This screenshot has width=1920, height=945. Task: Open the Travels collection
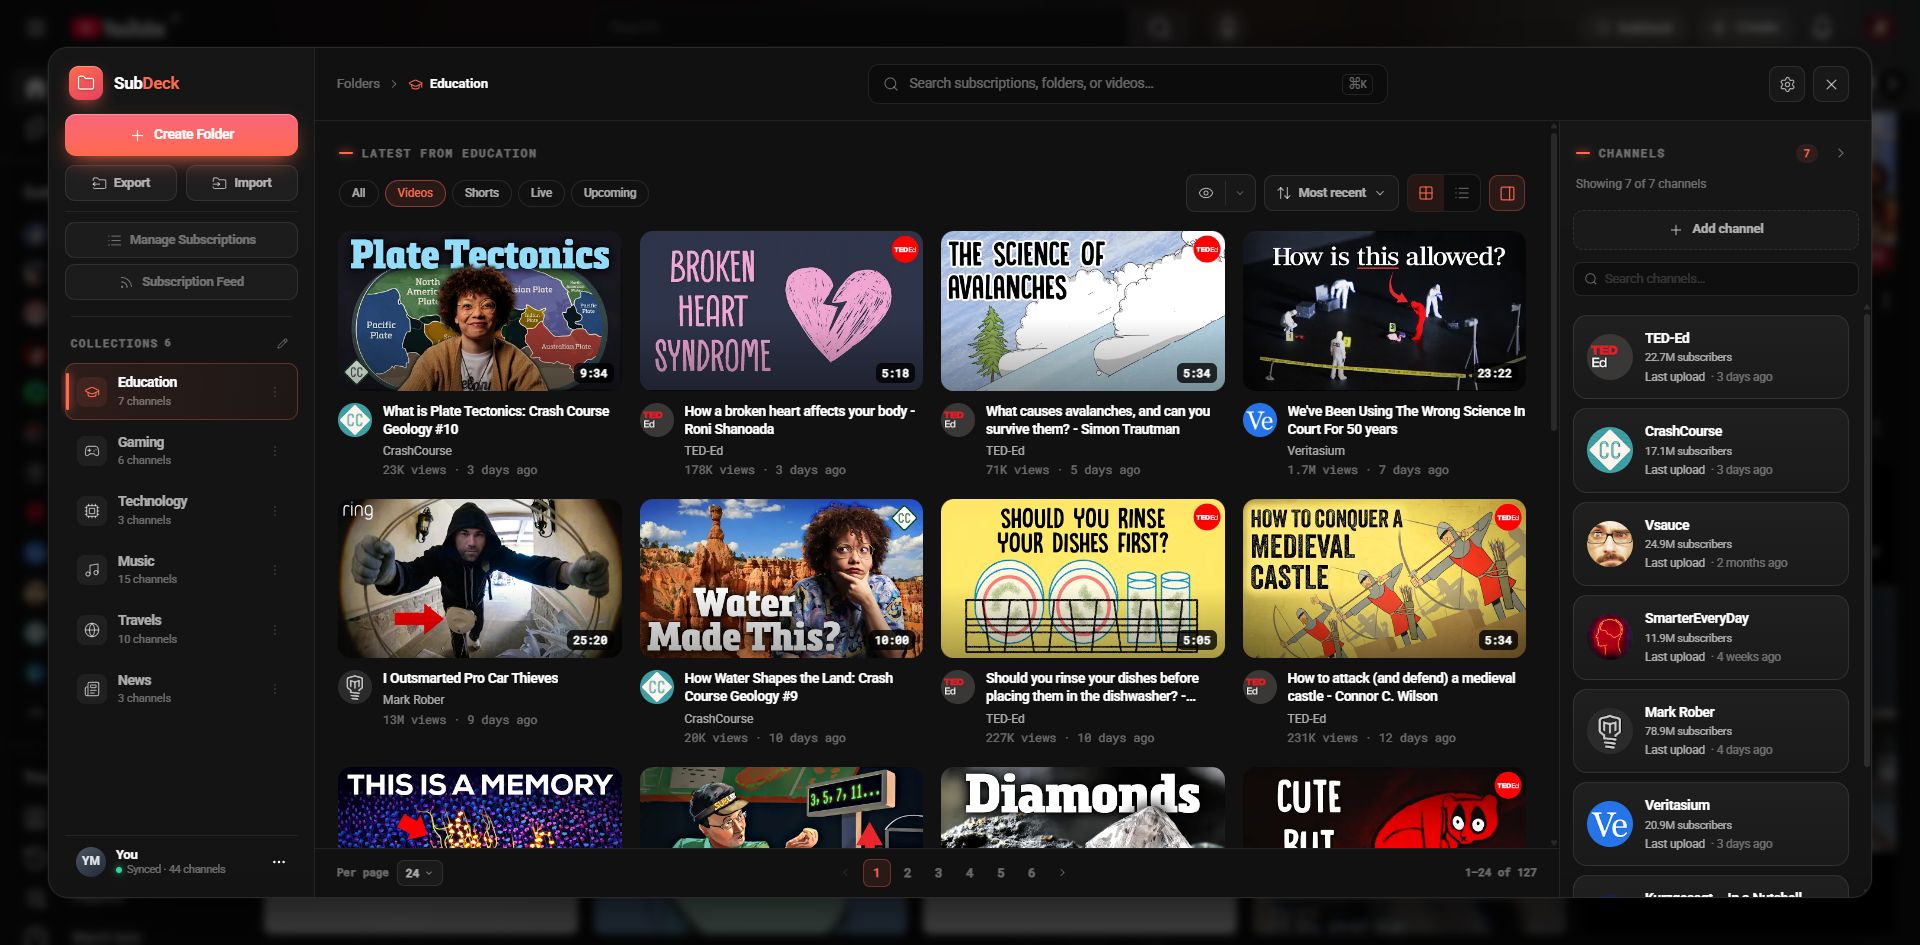[x=181, y=630]
